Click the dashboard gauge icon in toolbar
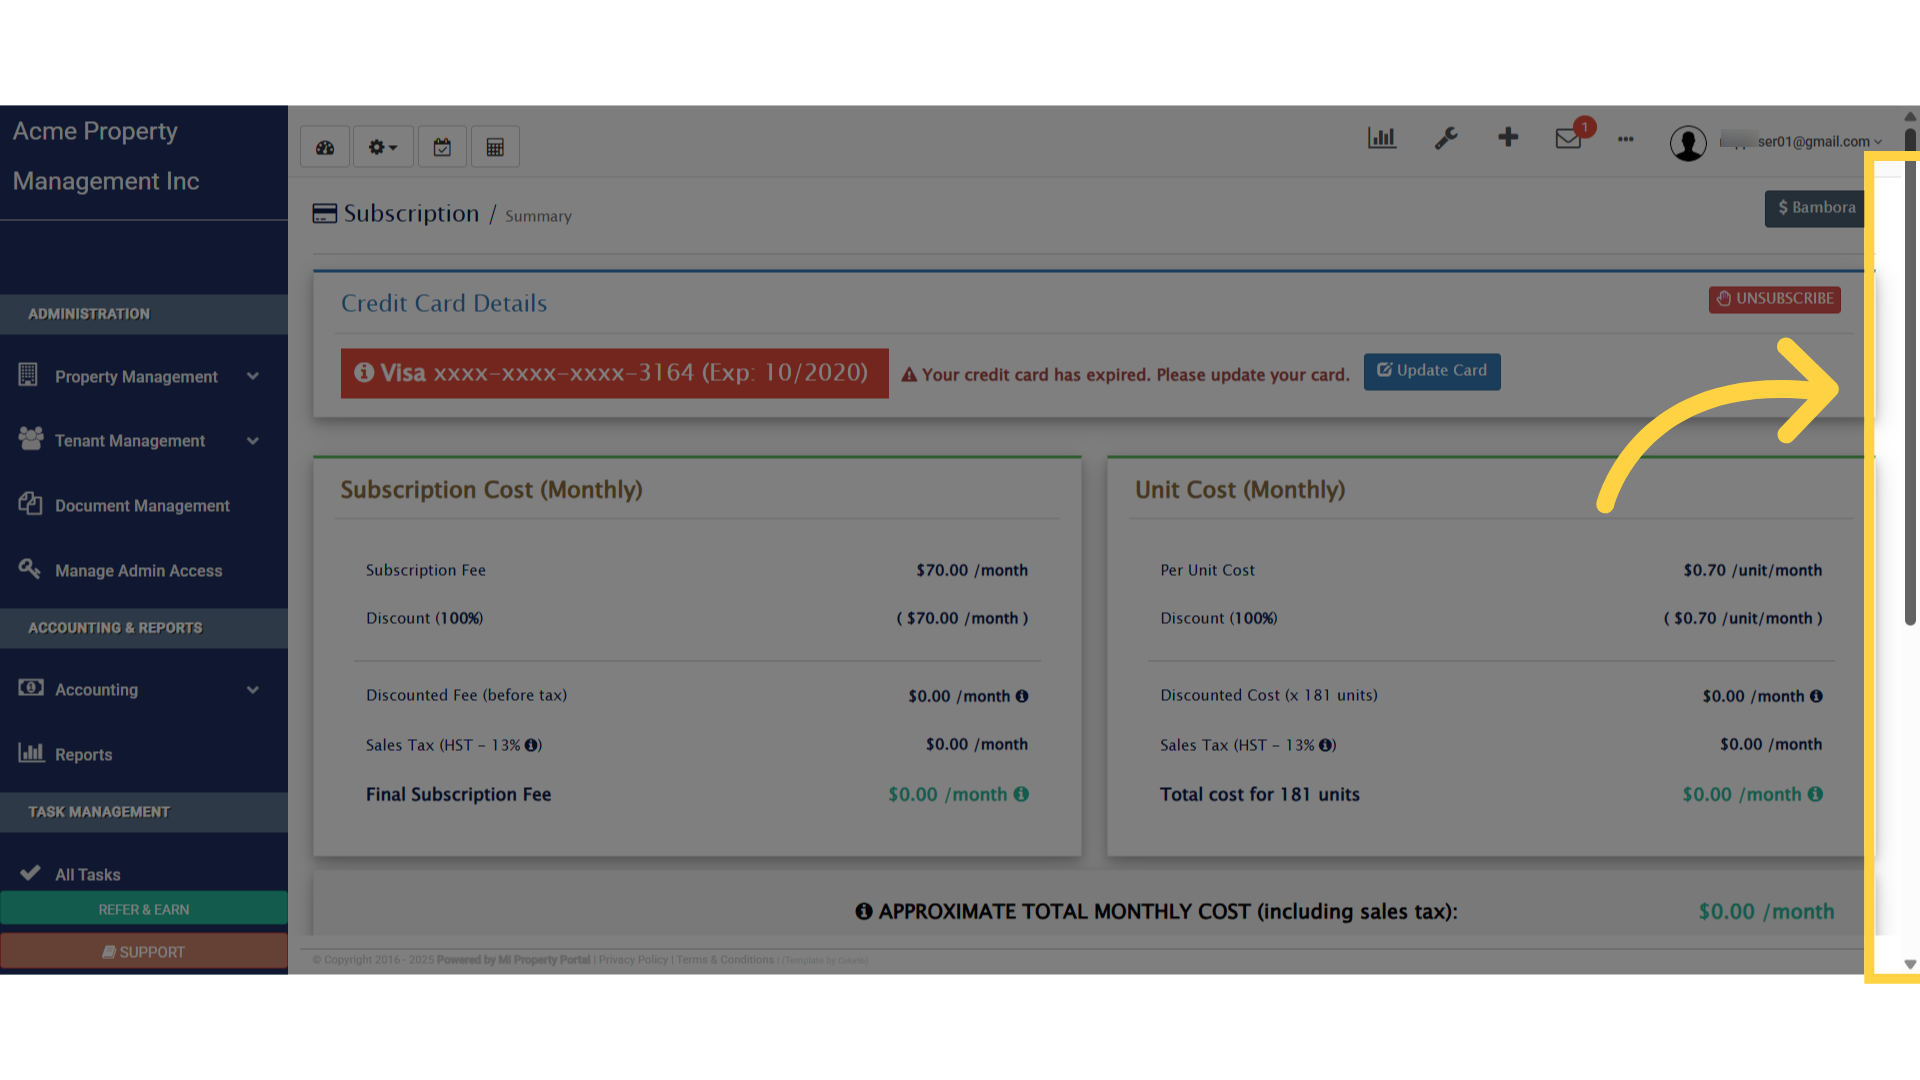The height and width of the screenshot is (1080, 1920). pyautogui.click(x=325, y=148)
